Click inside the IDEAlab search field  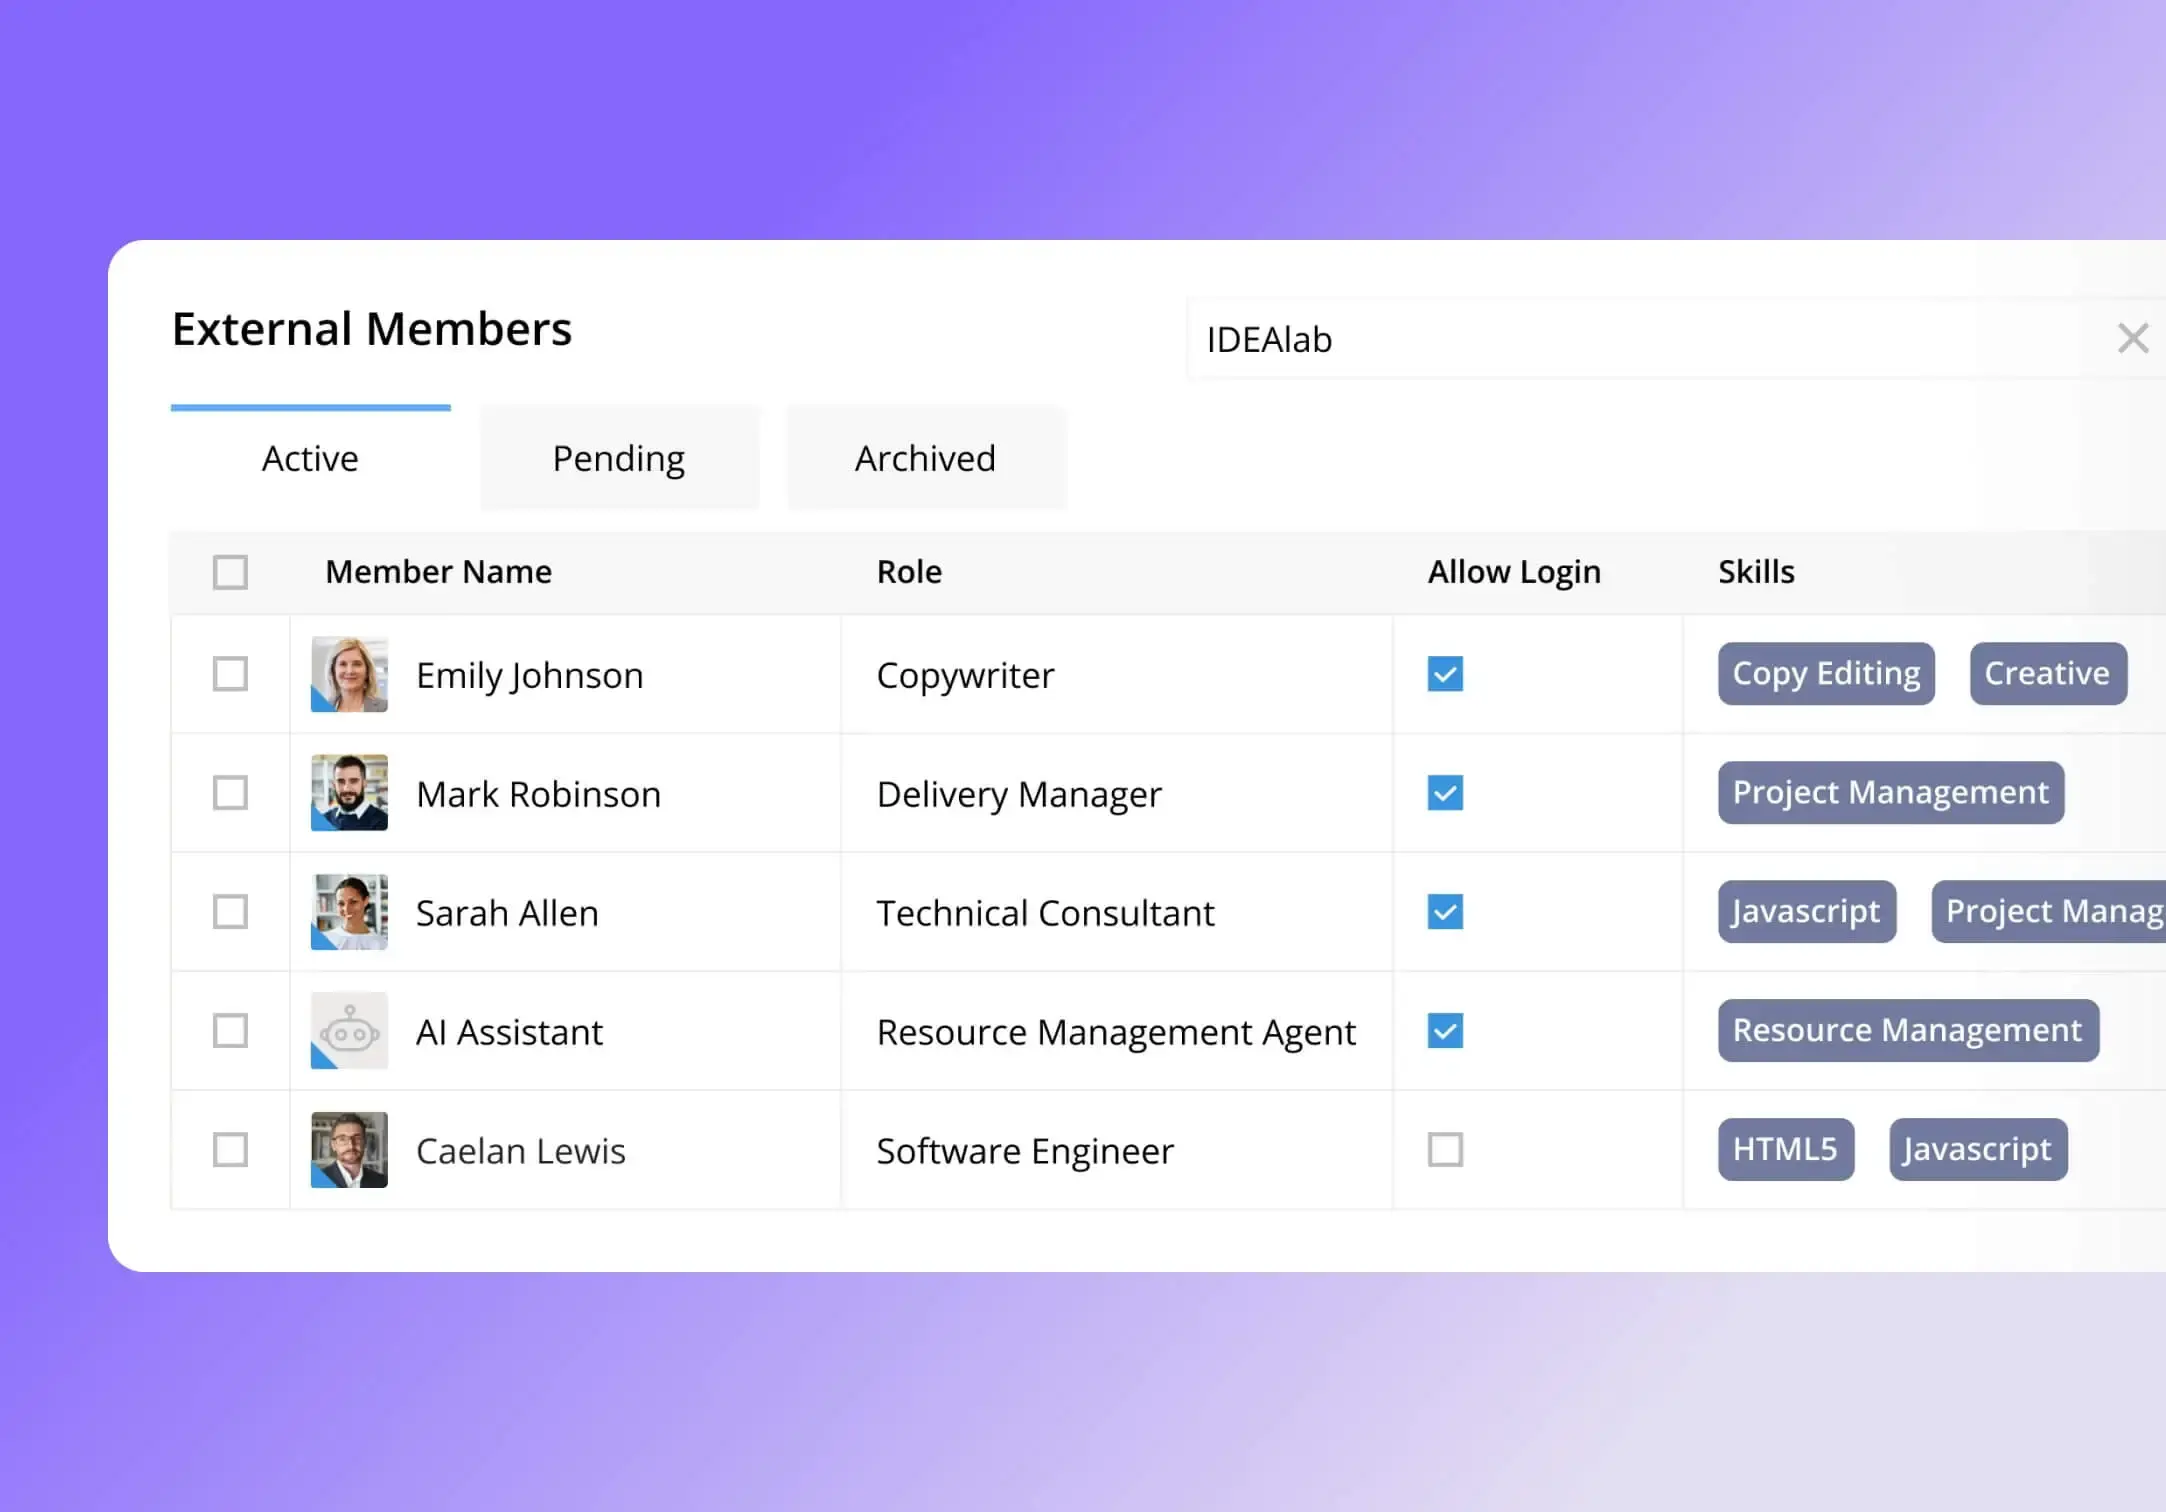coord(1600,340)
